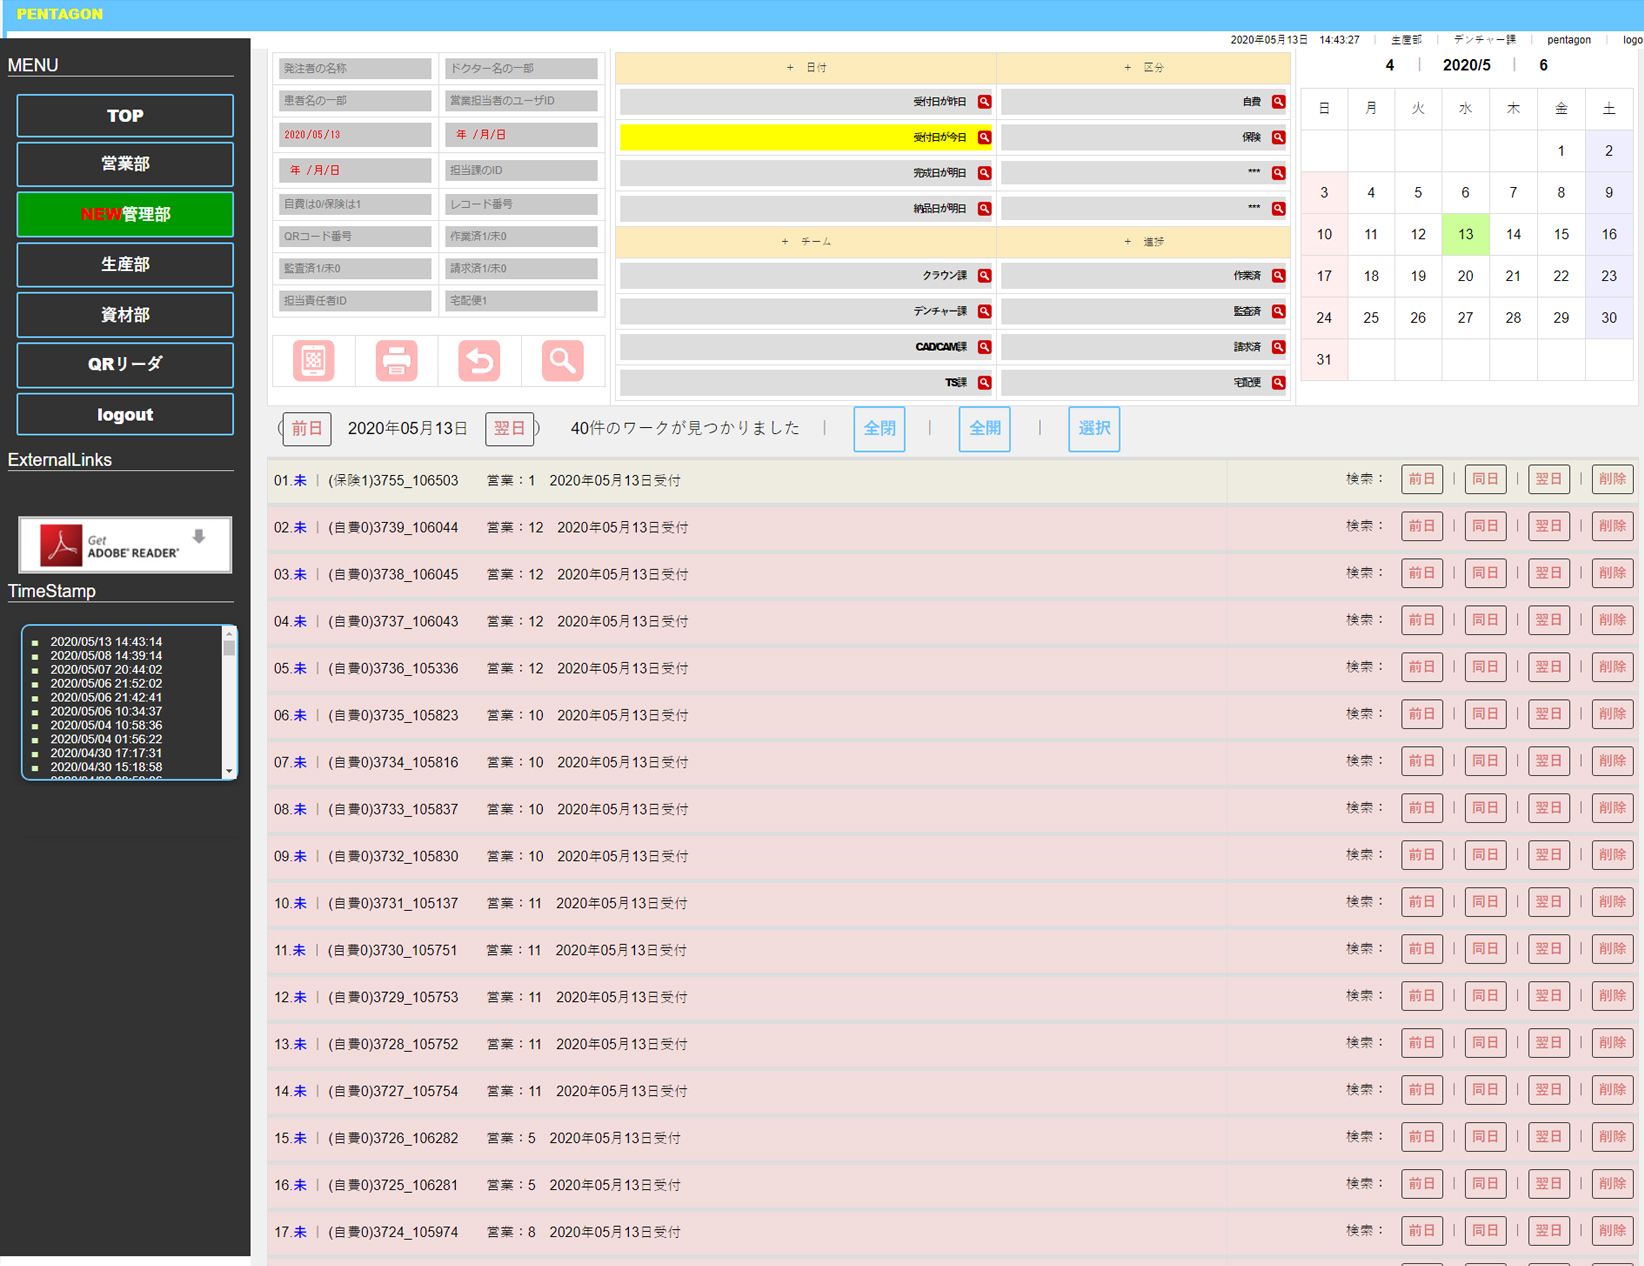Click magnifier icon for TS課
The image size is (1644, 1266).
tap(985, 383)
